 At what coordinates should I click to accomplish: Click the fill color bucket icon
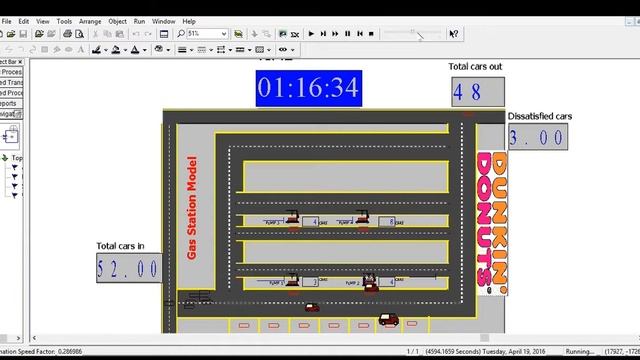(116, 50)
